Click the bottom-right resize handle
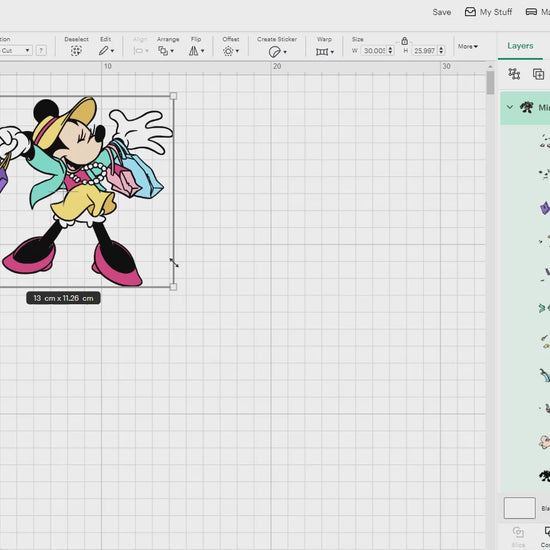Image resolution: width=550 pixels, height=550 pixels. coord(173,287)
